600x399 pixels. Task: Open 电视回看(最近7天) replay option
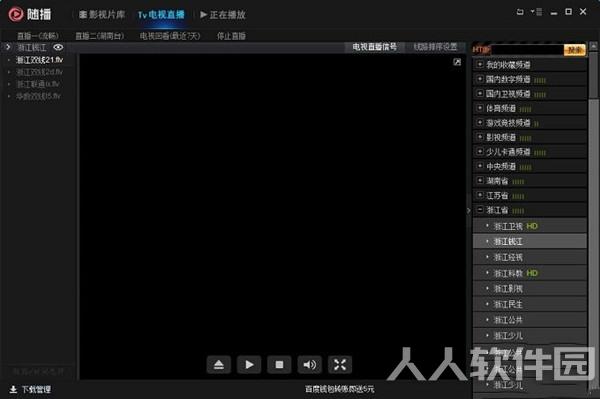coord(170,36)
